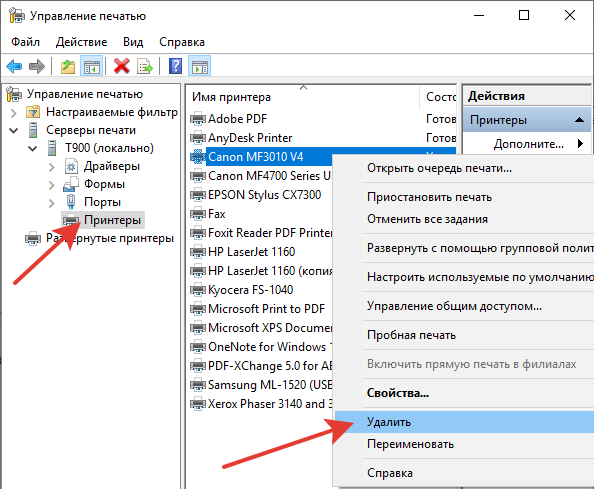The height and width of the screenshot is (489, 594).
Task: Collapse the Серверы печати tree node
Action: (x=14, y=131)
